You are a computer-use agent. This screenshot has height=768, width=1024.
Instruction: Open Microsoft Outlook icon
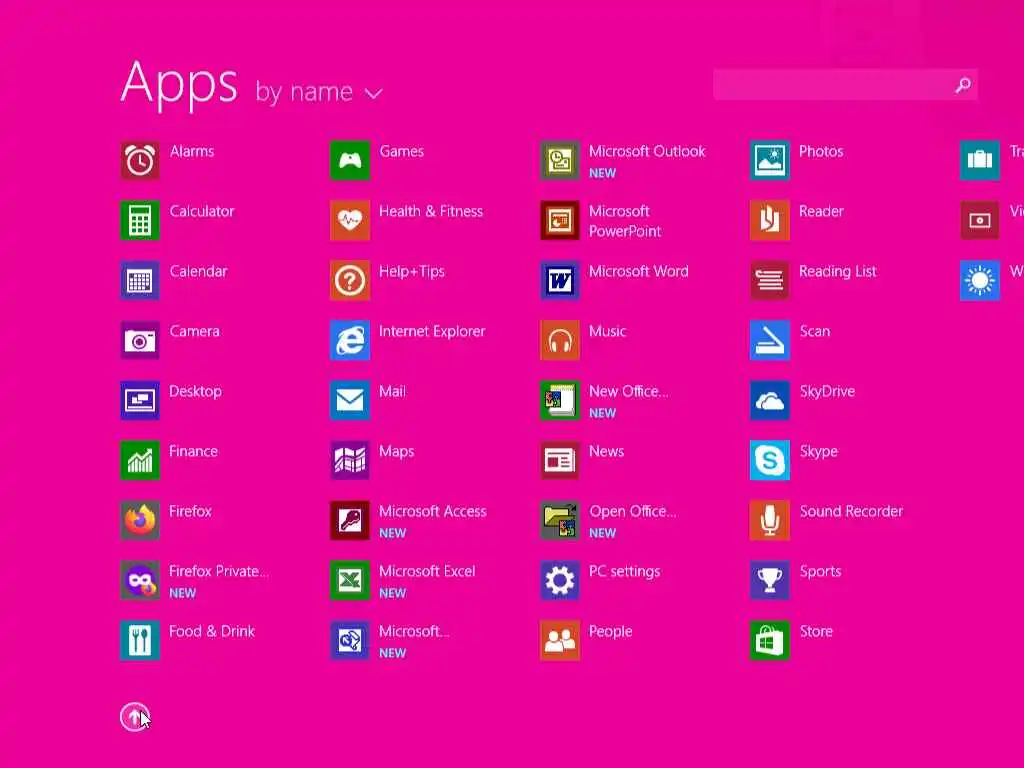(x=560, y=160)
